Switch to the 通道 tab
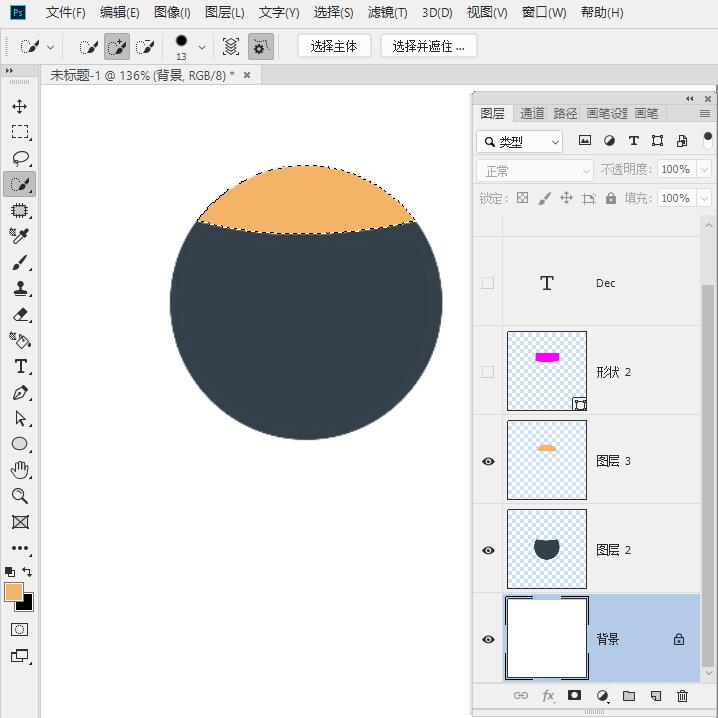This screenshot has width=718, height=718. [532, 113]
